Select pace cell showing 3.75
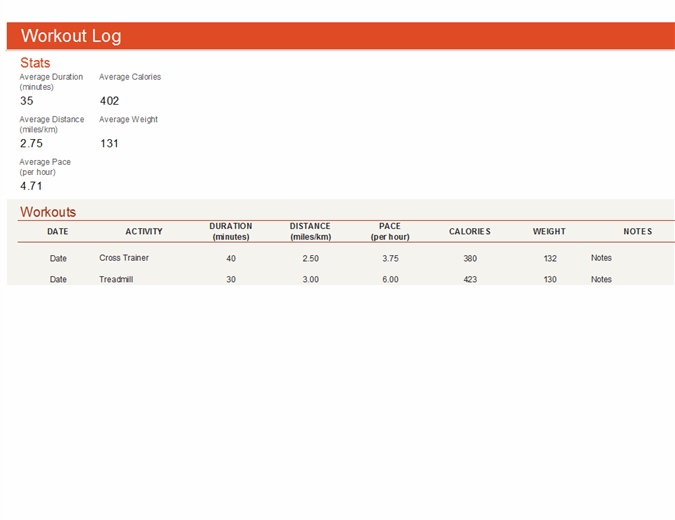 (390, 258)
